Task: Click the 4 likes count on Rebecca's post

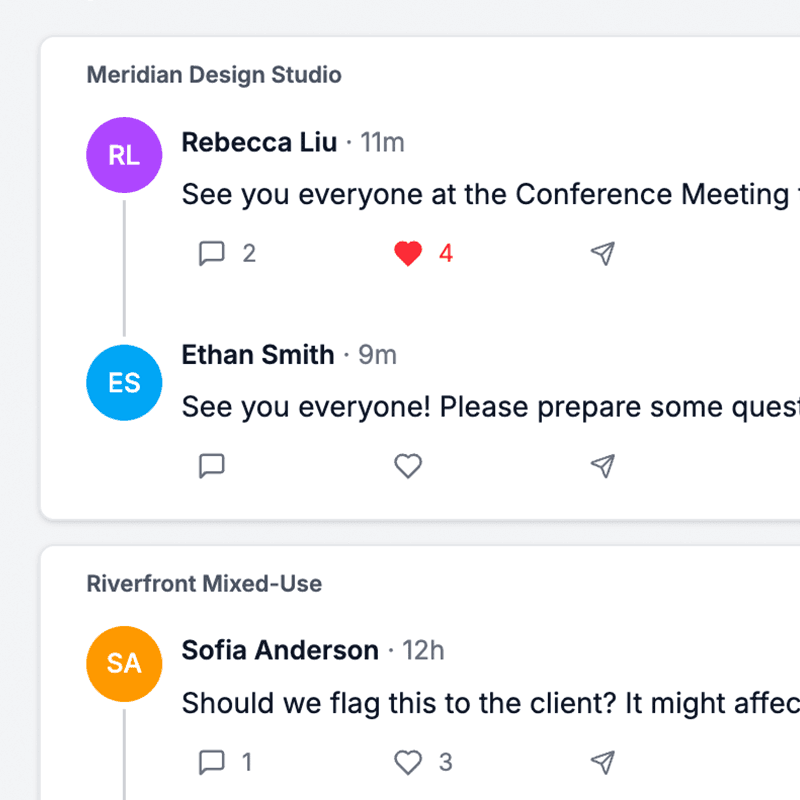Action: (444, 253)
